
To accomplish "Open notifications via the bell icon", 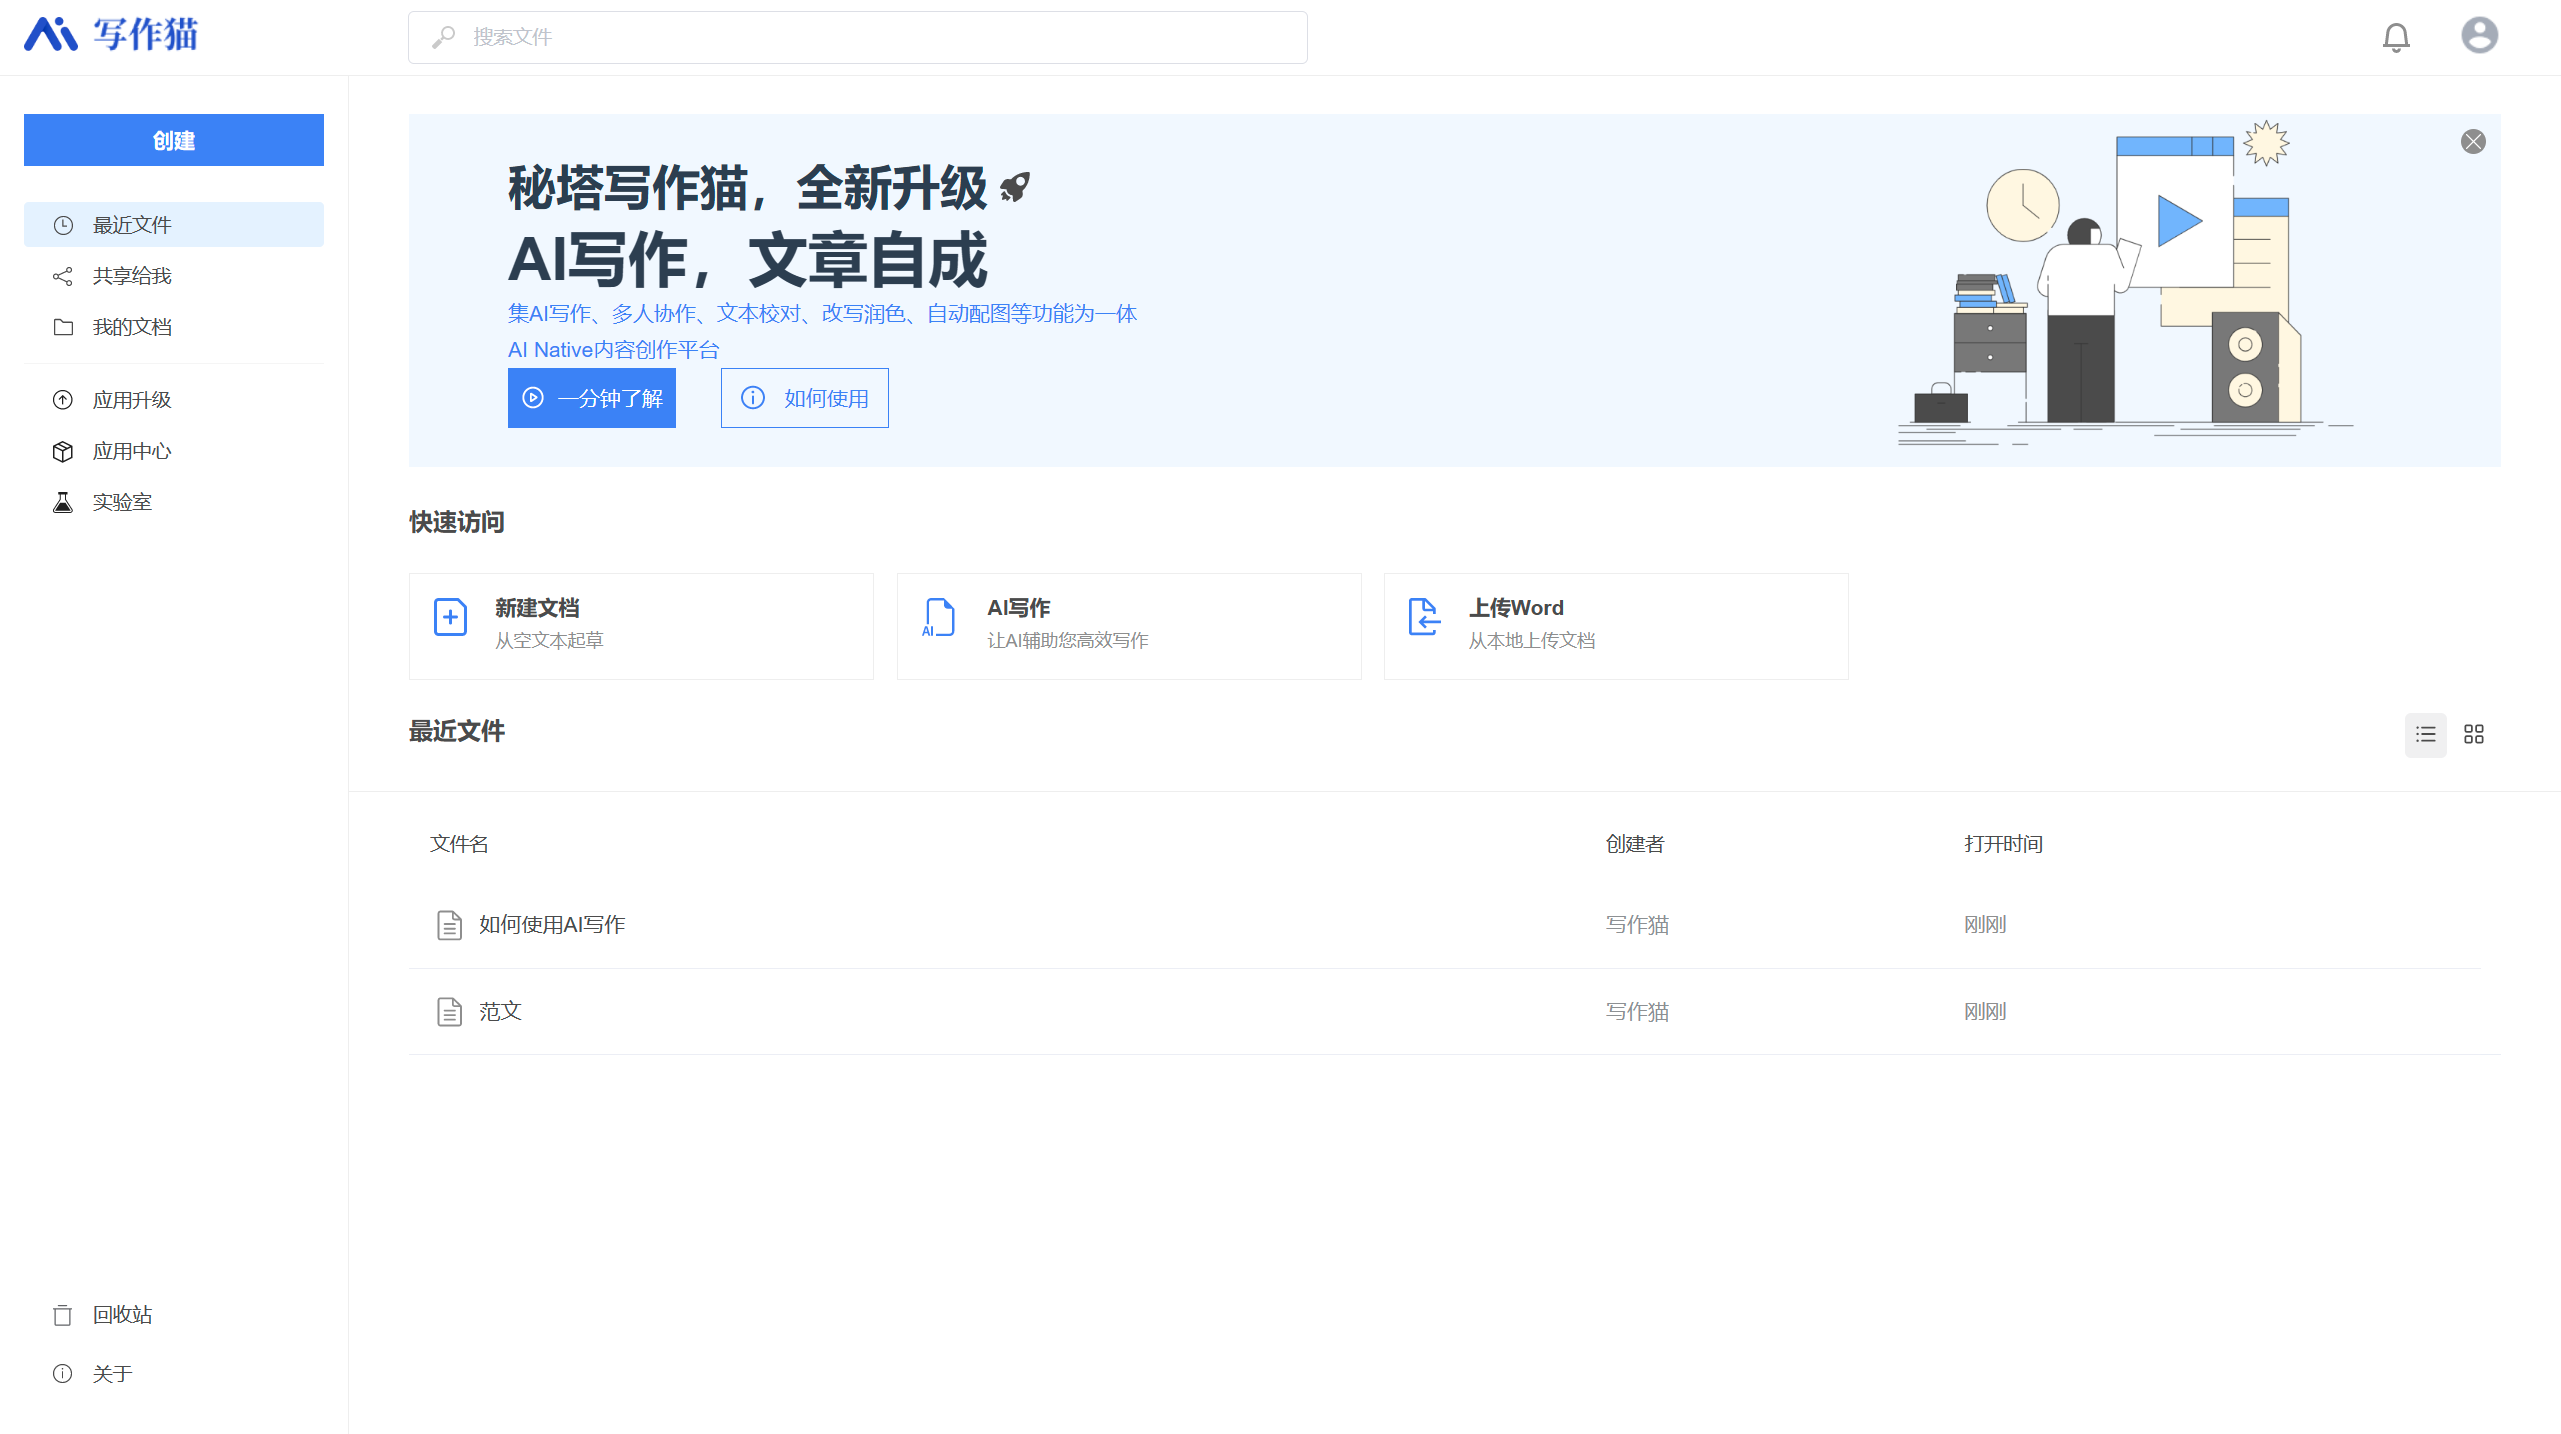I will point(2397,37).
